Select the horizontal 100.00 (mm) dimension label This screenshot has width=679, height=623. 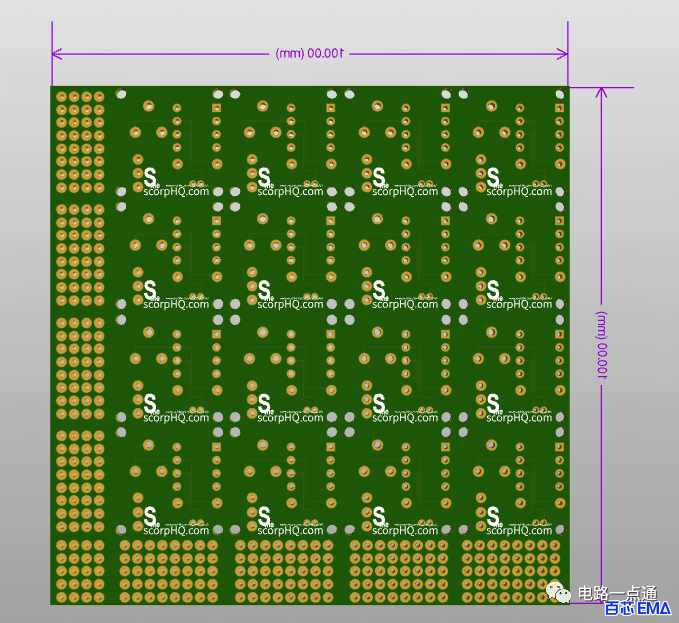pyautogui.click(x=310, y=54)
